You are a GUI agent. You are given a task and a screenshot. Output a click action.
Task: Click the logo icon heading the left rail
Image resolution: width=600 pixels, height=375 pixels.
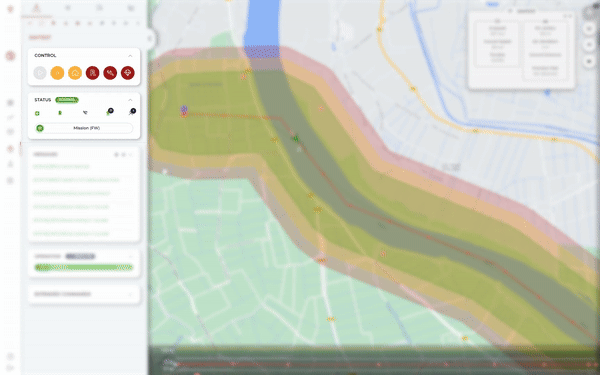(10, 9)
